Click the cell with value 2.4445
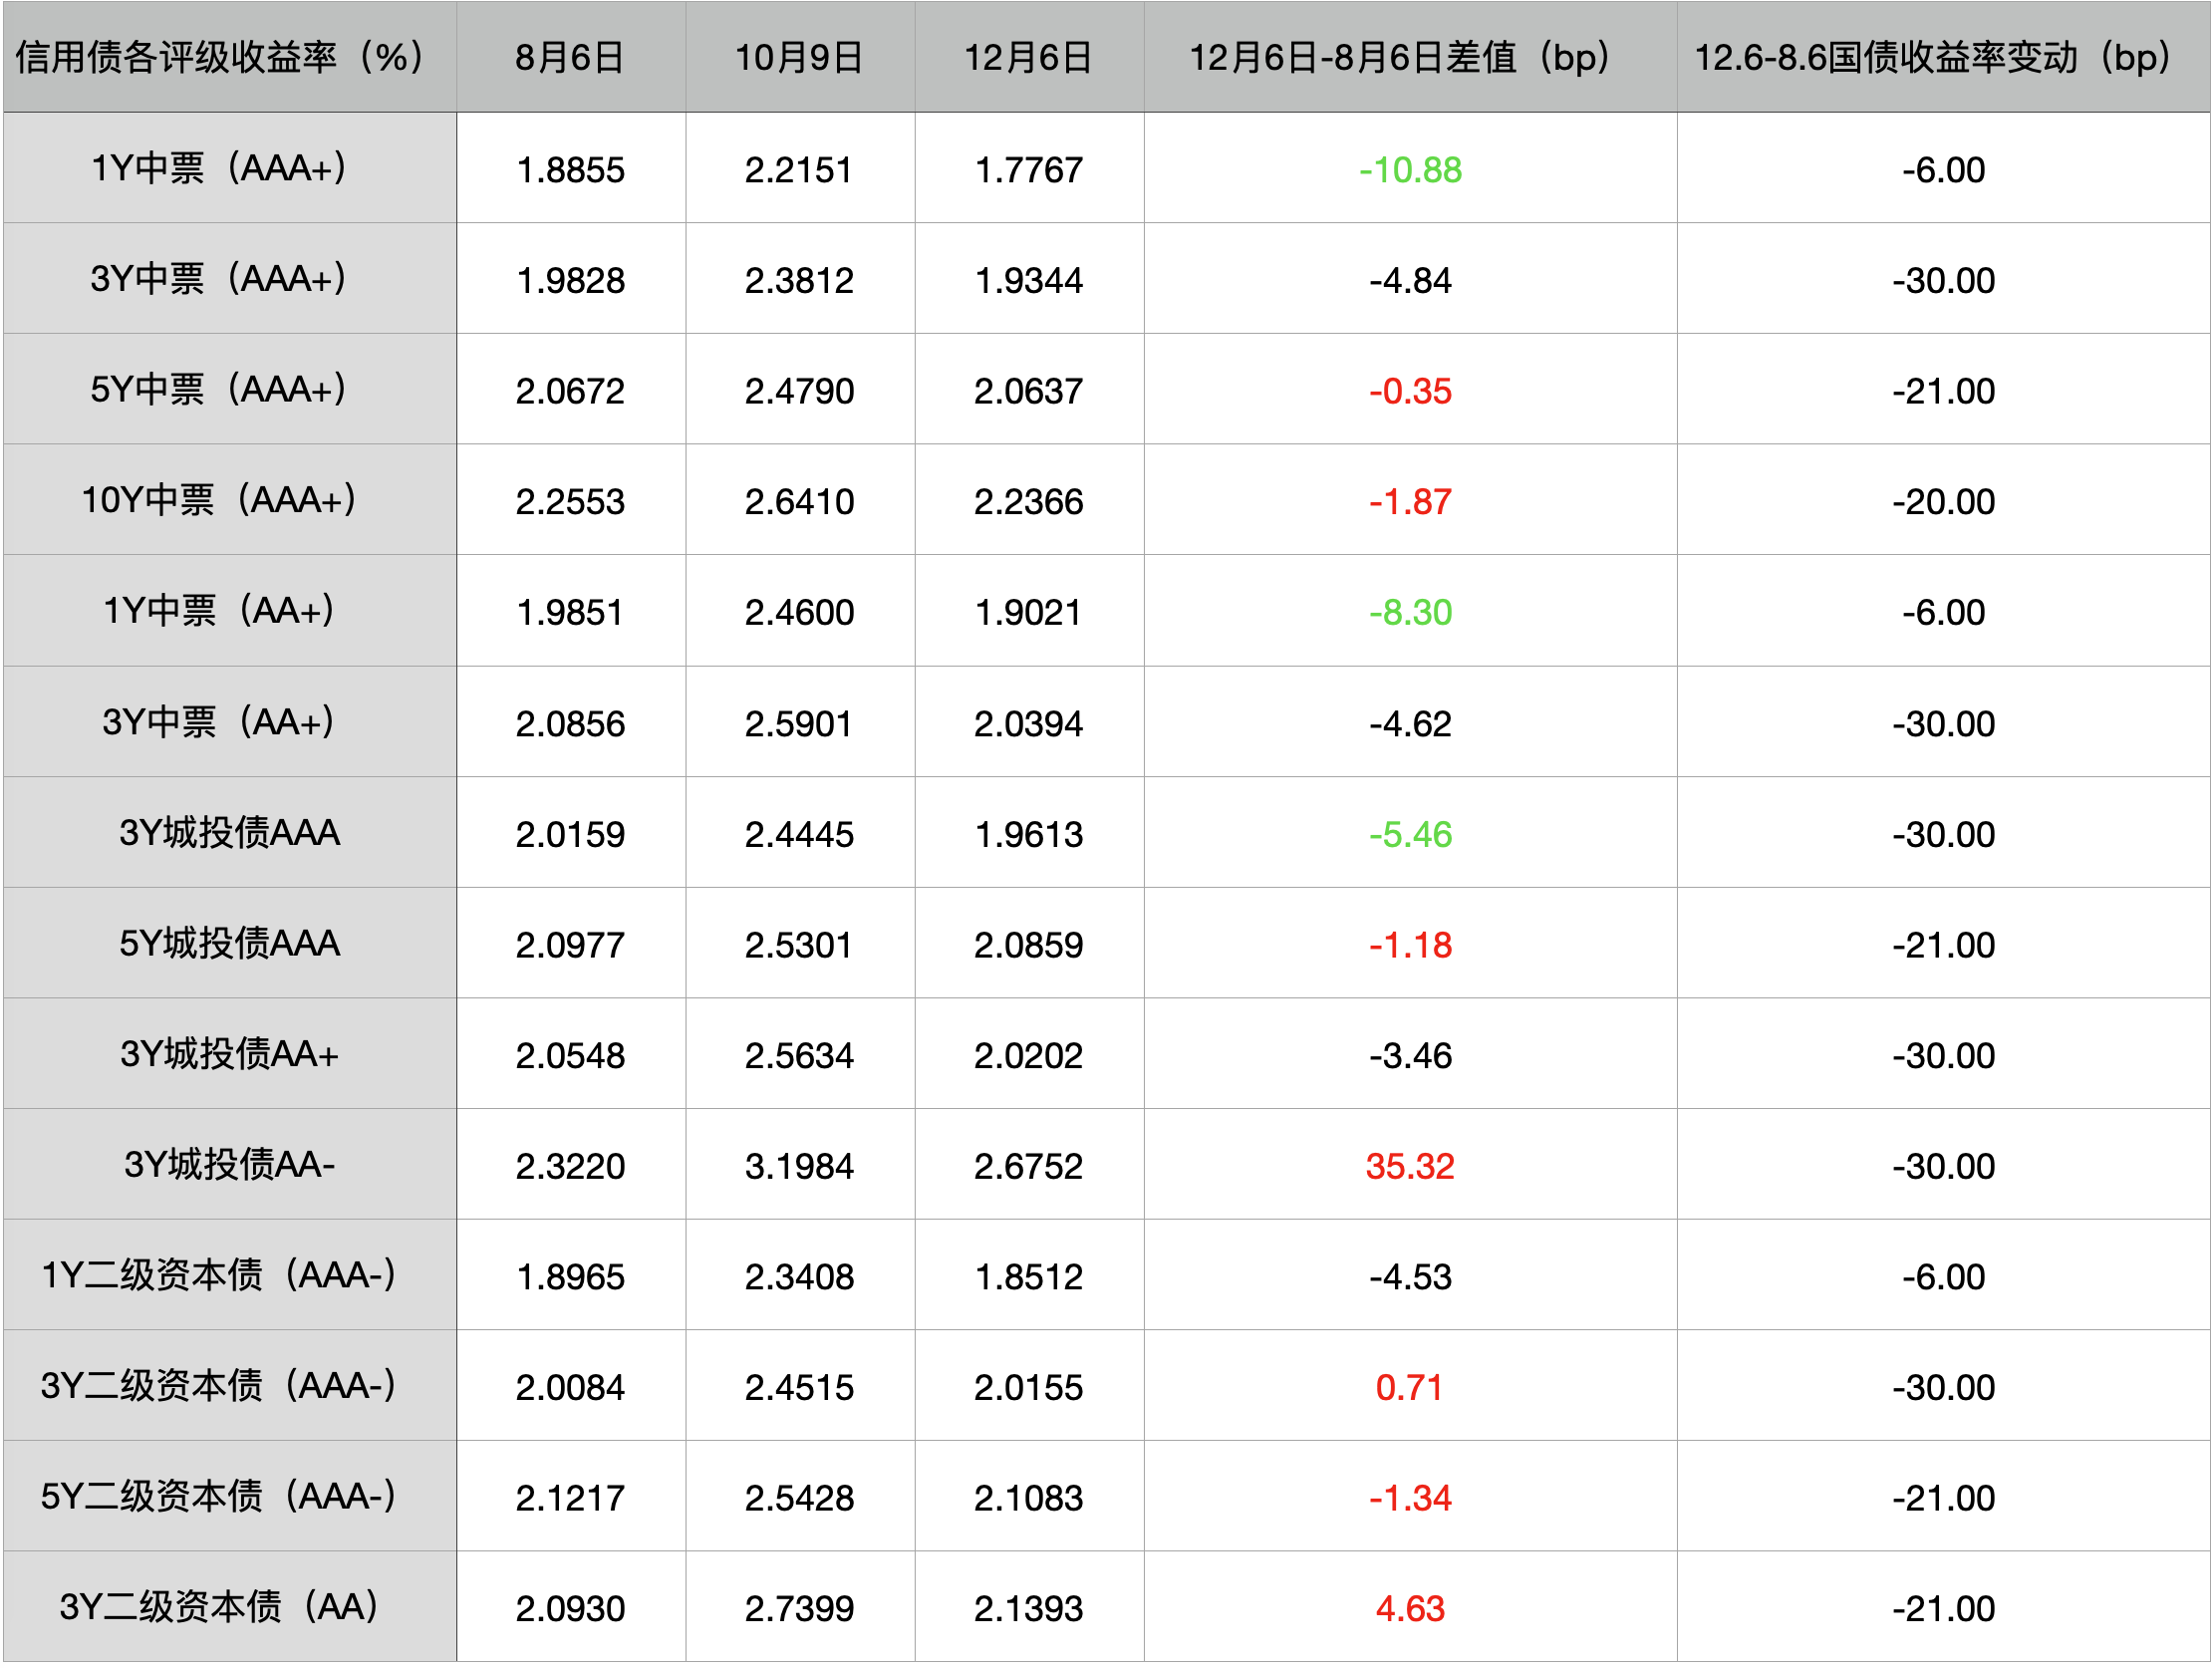The height and width of the screenshot is (1668, 2212). click(800, 834)
